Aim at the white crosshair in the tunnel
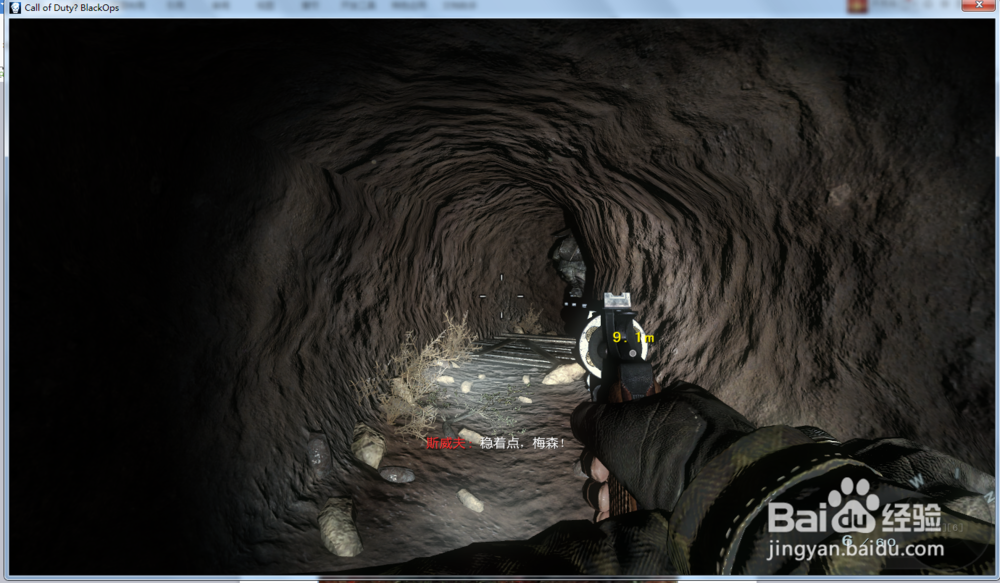This screenshot has width=1000, height=583. pos(501,296)
